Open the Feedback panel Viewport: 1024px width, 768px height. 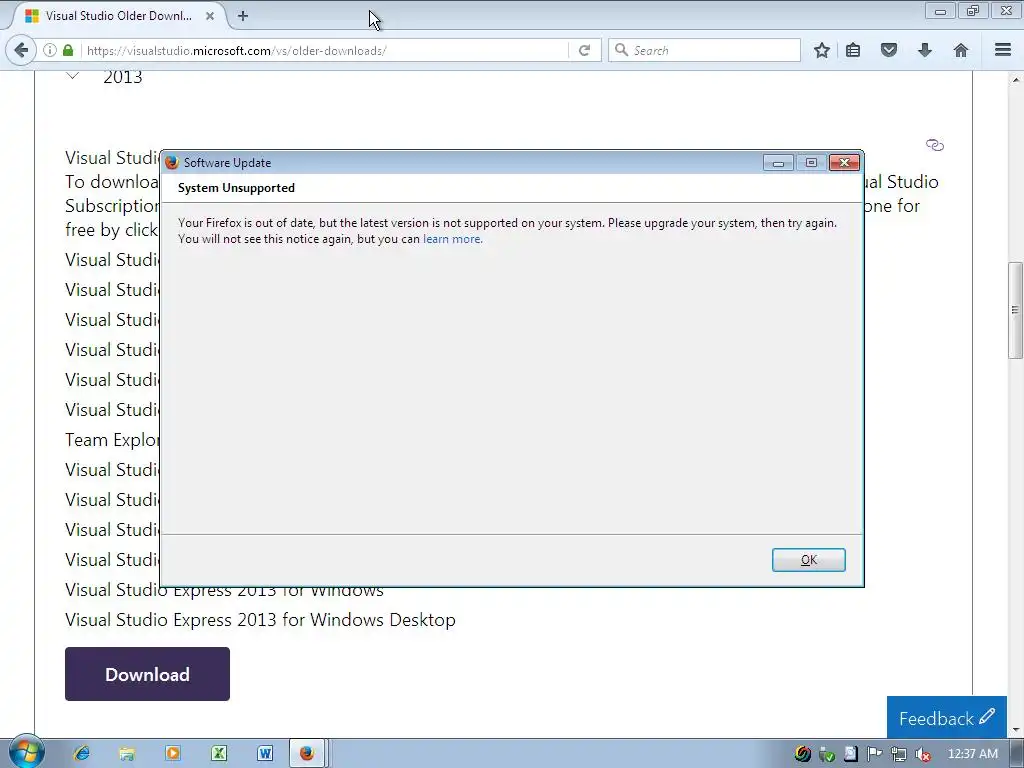click(x=946, y=718)
